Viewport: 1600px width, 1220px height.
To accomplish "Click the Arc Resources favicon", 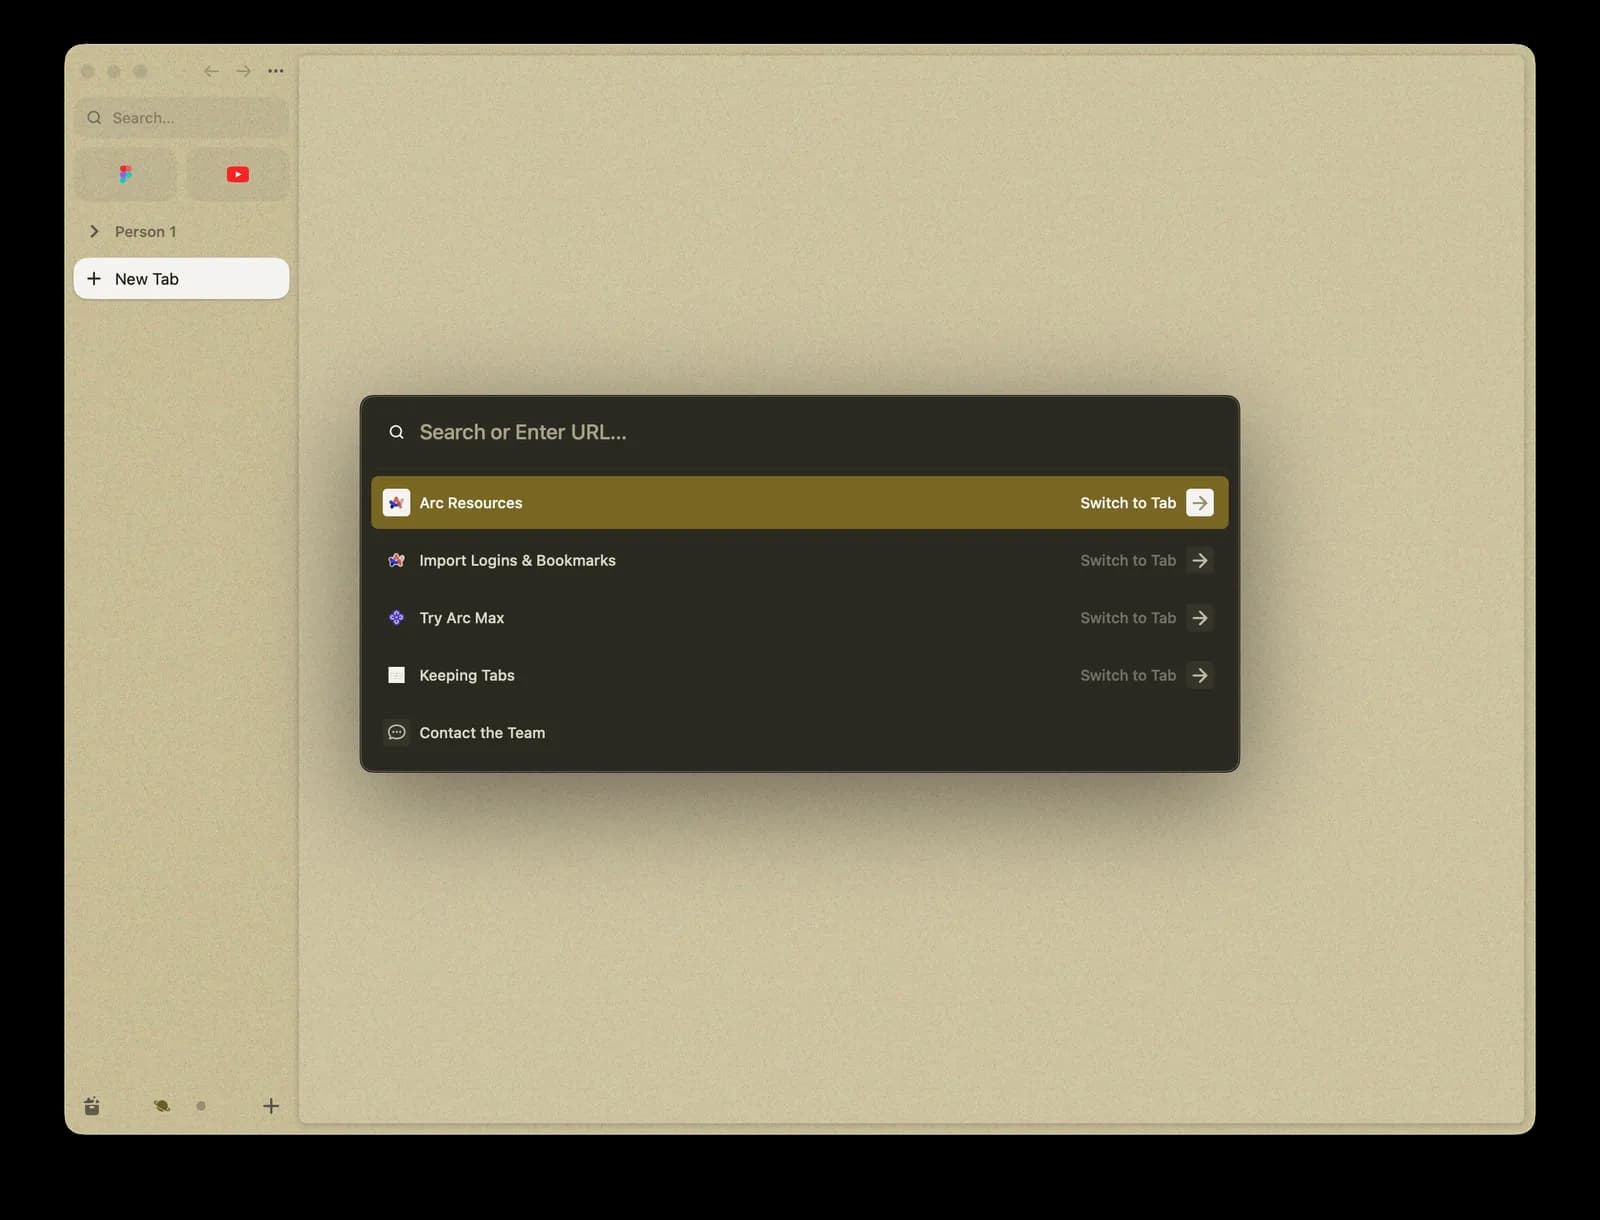I will [396, 502].
